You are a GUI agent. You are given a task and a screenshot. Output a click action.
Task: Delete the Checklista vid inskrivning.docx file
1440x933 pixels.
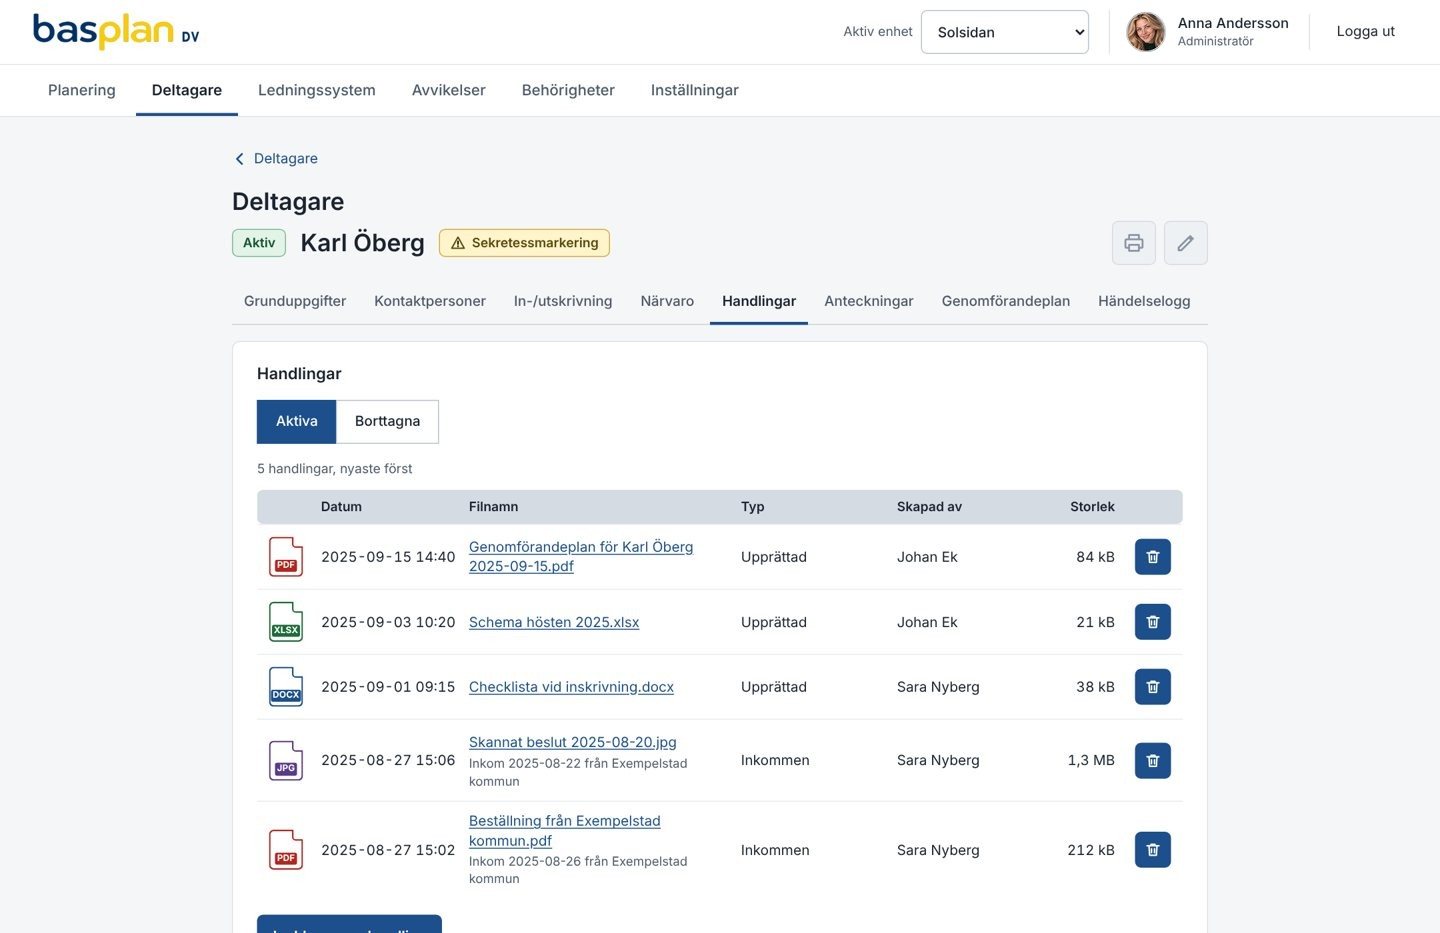(x=1153, y=687)
